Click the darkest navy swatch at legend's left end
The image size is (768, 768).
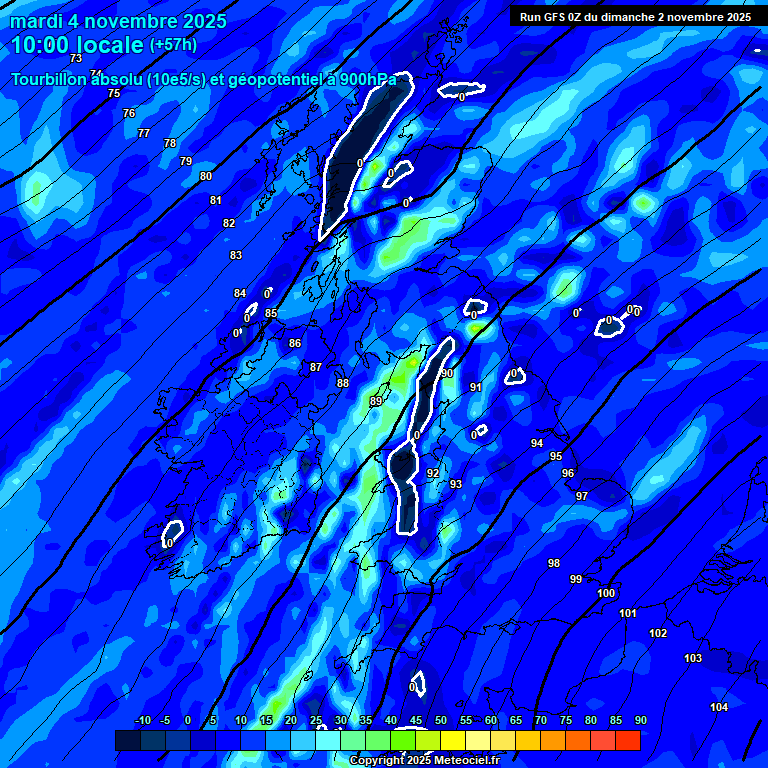coord(127,740)
